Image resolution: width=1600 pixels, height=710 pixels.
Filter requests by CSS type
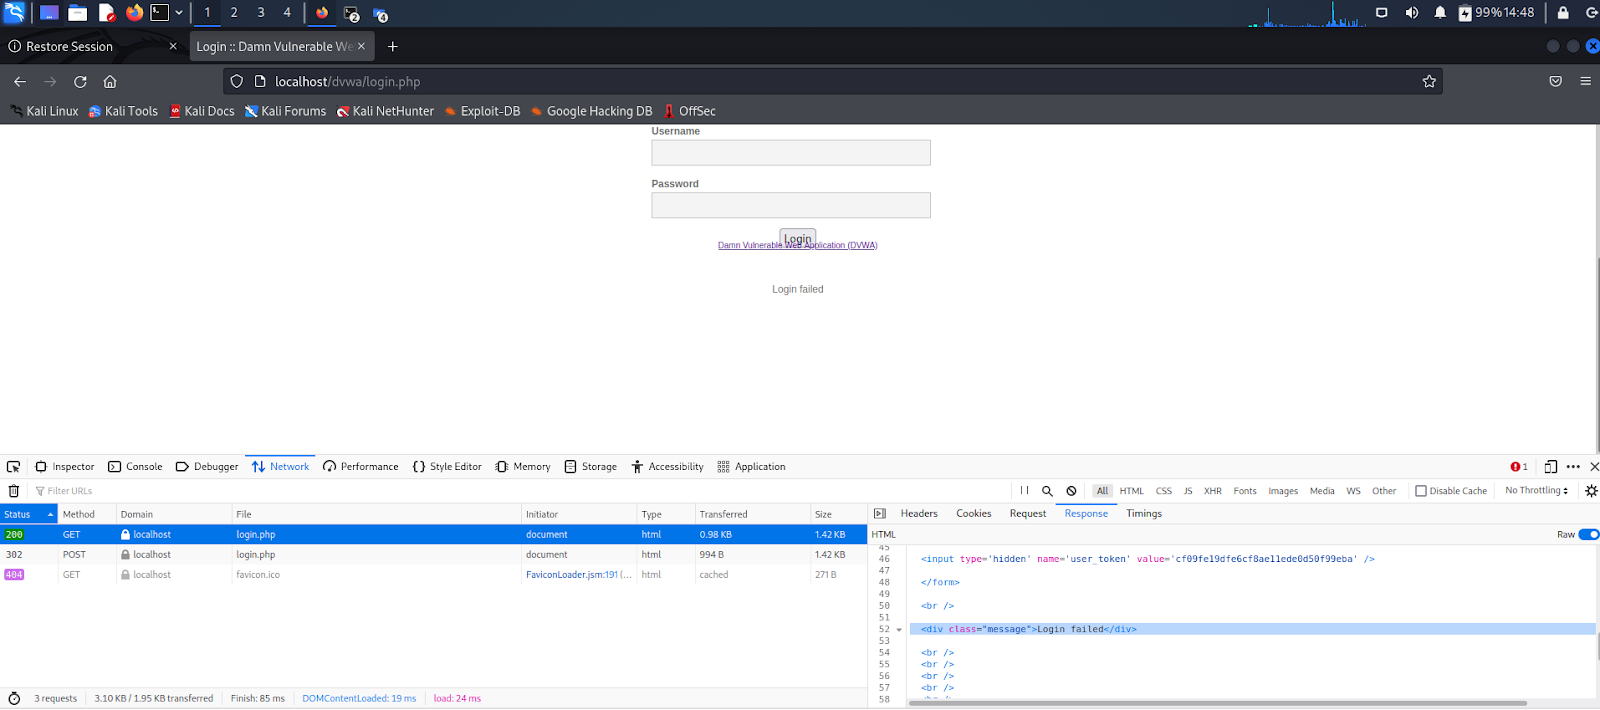tap(1164, 491)
